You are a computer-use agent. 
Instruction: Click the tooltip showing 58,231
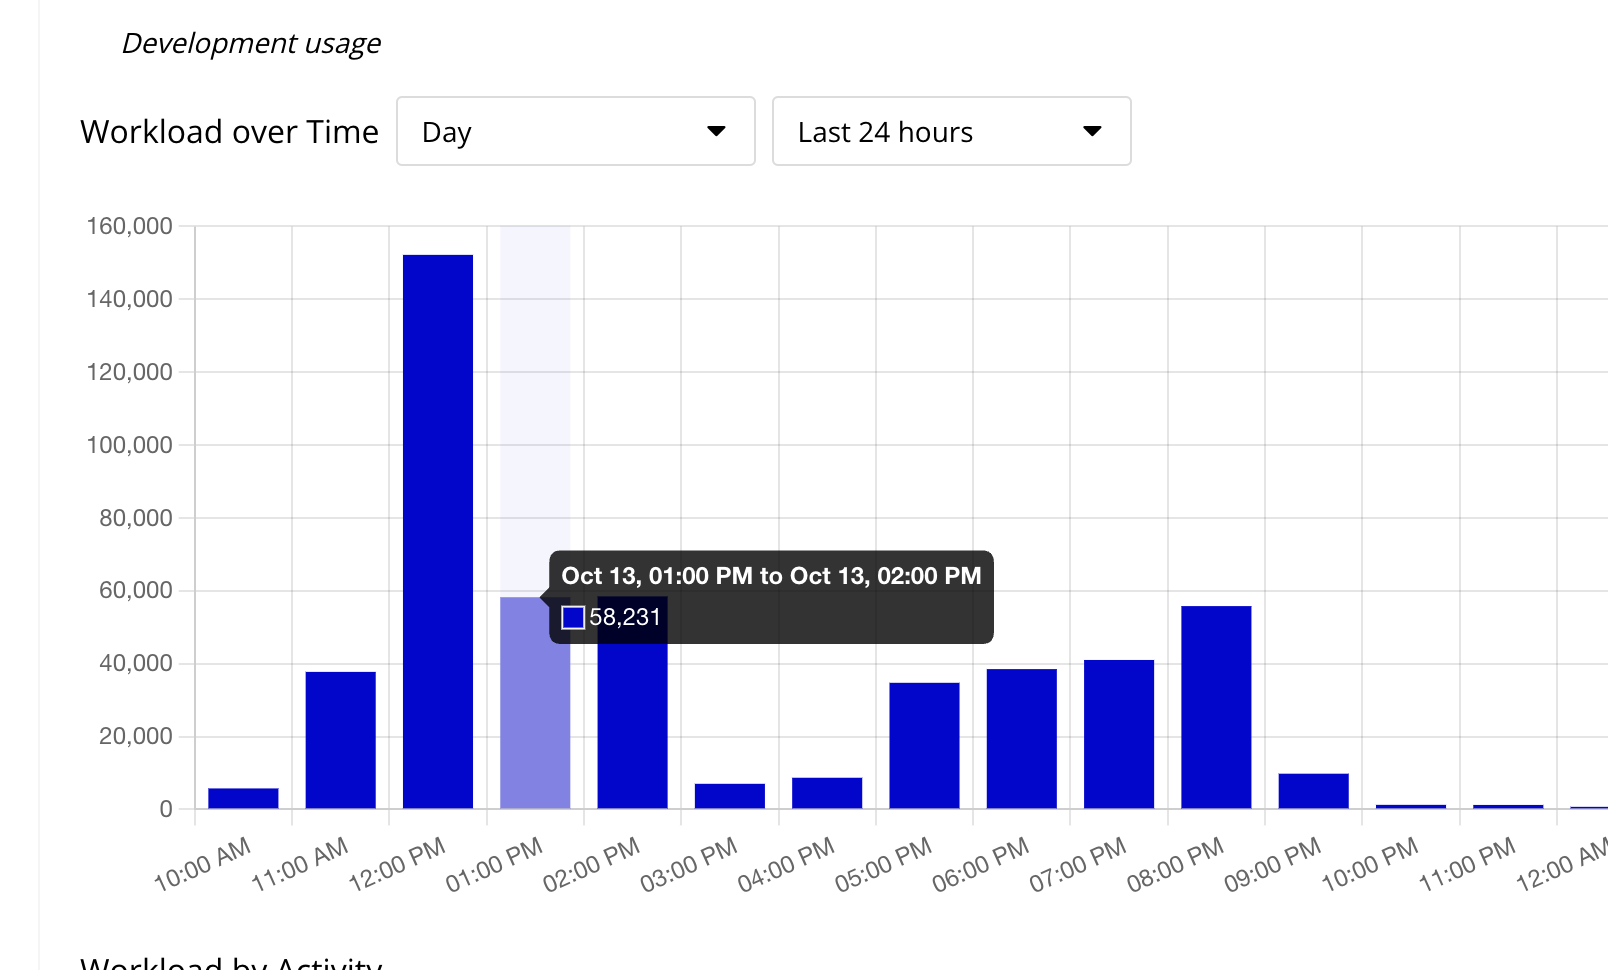(x=771, y=597)
